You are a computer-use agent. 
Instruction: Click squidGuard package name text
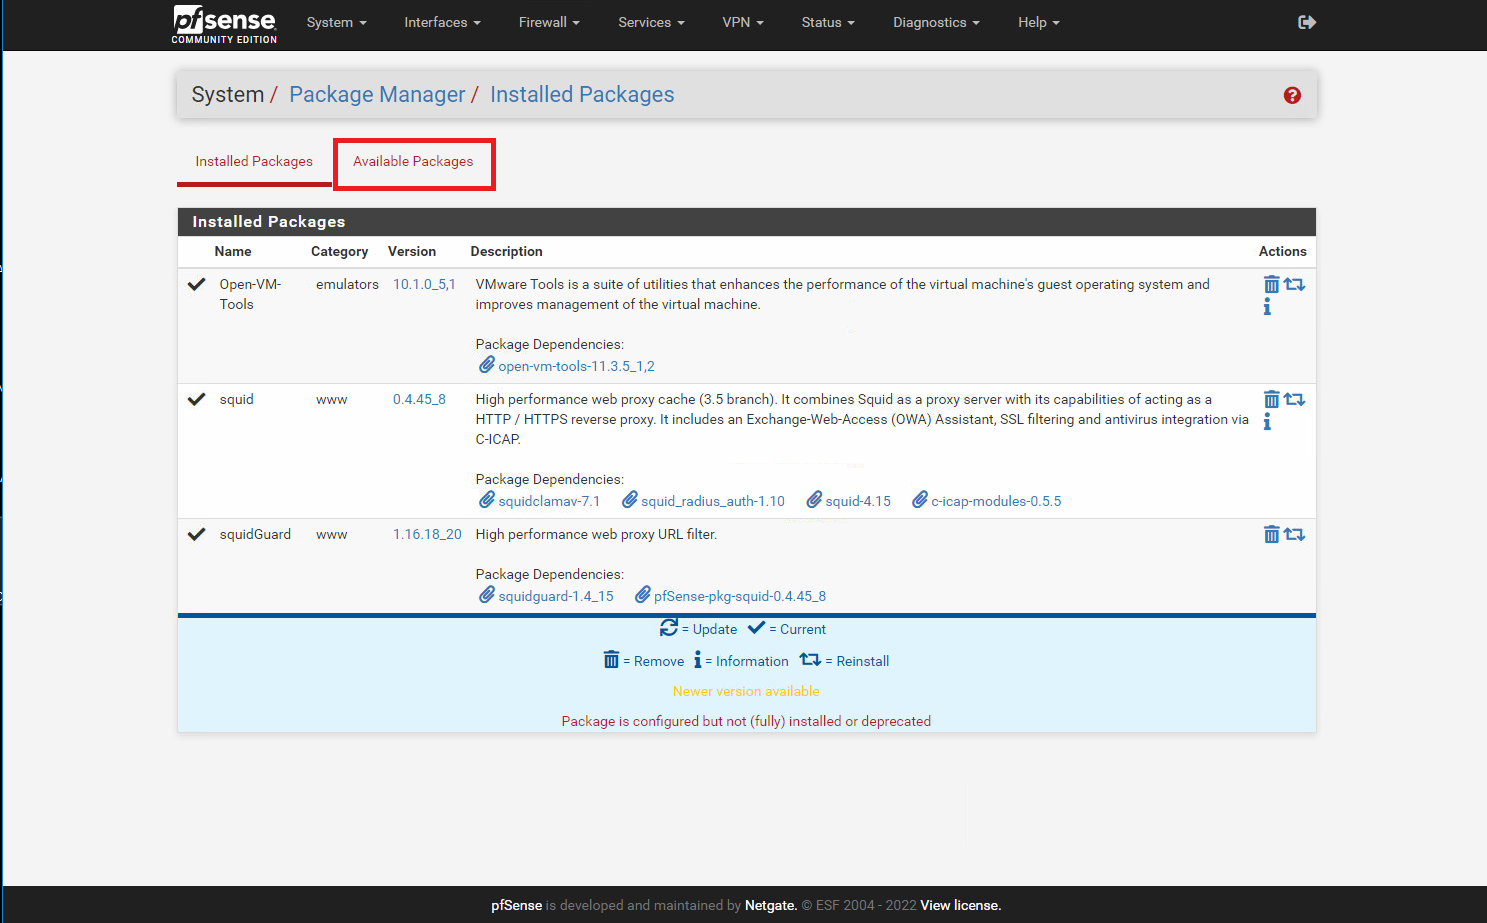pyautogui.click(x=255, y=535)
